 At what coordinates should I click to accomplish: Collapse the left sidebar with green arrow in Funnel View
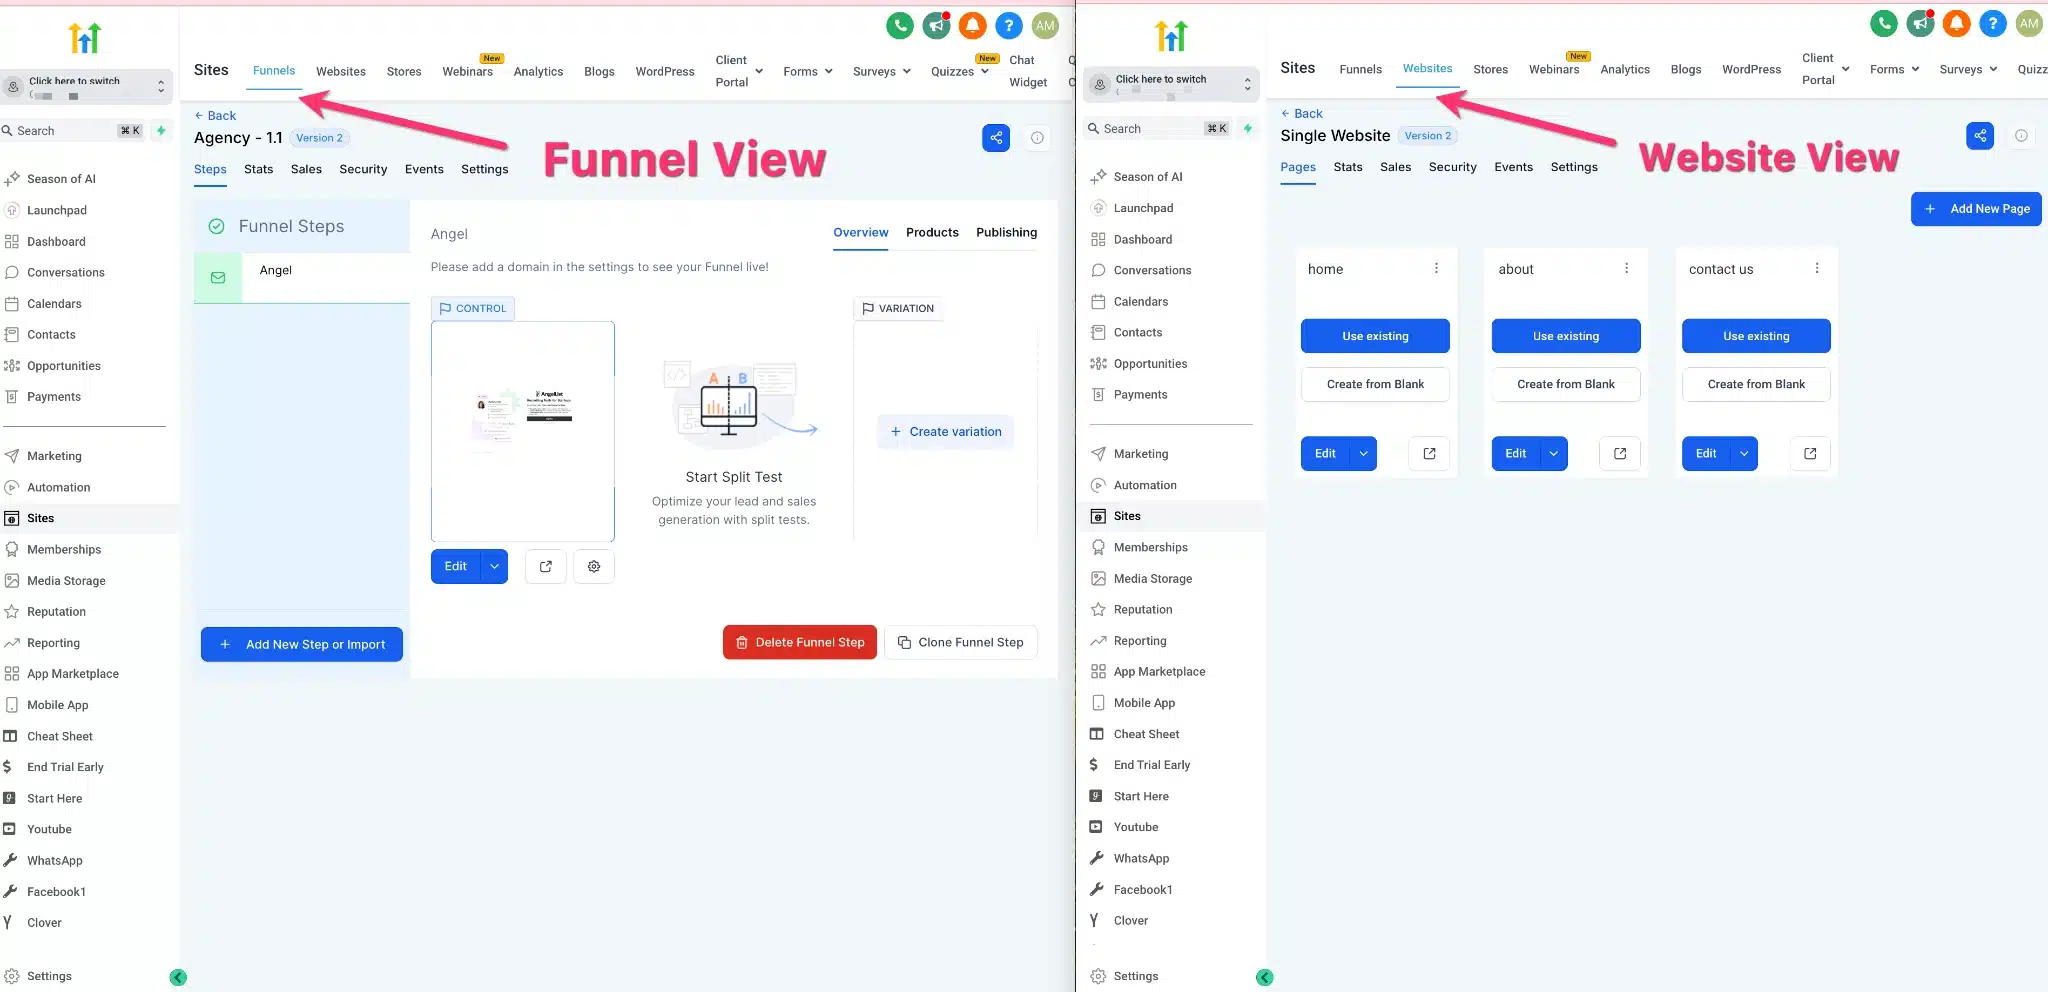click(x=178, y=977)
